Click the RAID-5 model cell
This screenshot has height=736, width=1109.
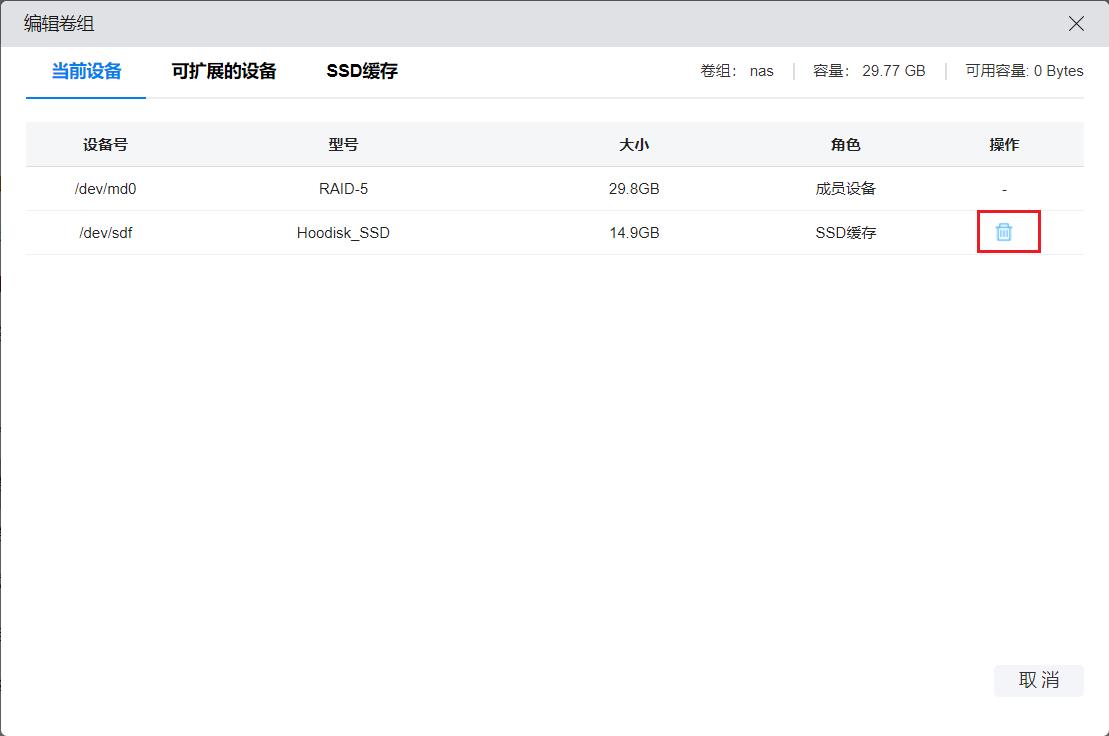coord(343,189)
